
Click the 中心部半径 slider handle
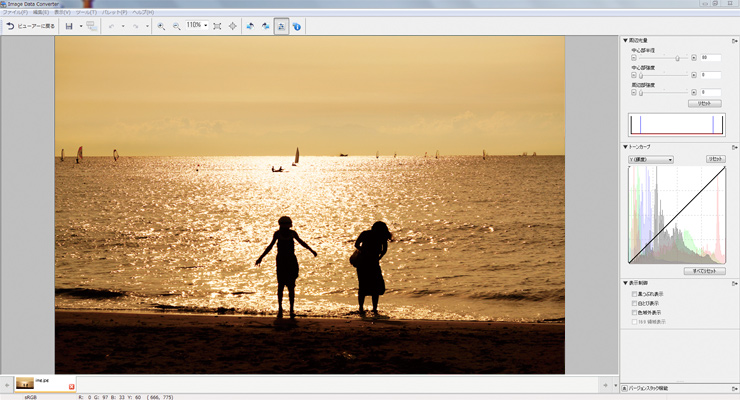click(678, 58)
